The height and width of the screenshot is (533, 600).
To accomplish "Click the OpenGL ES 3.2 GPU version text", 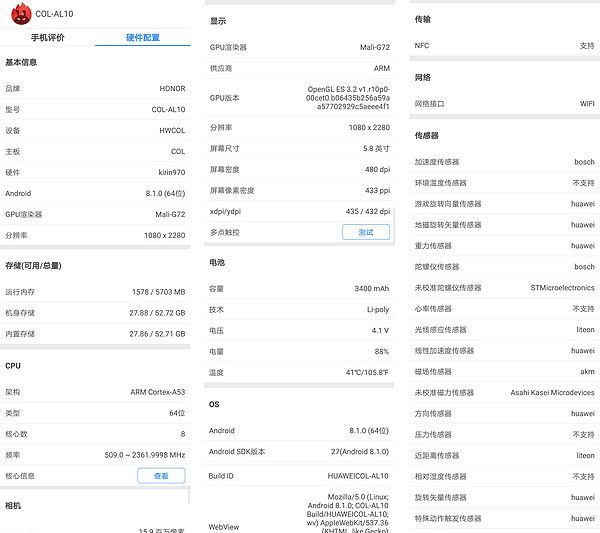I will pyautogui.click(x=348, y=98).
